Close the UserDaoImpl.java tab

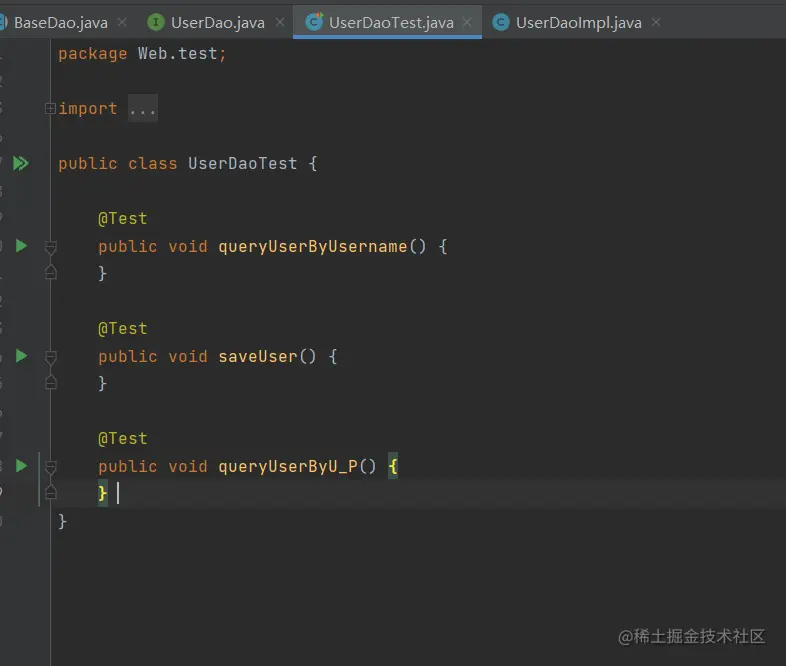pos(656,22)
